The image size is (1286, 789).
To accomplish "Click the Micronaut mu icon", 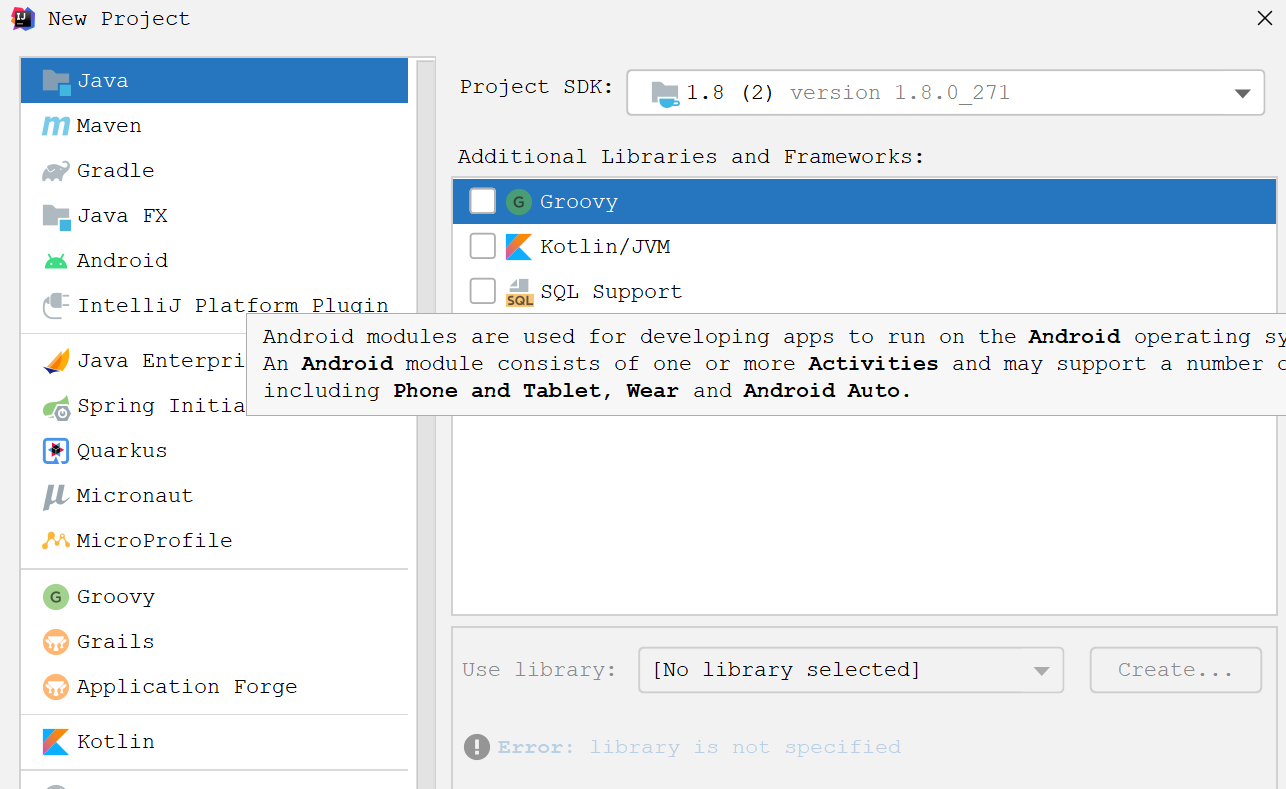I will [x=56, y=496].
